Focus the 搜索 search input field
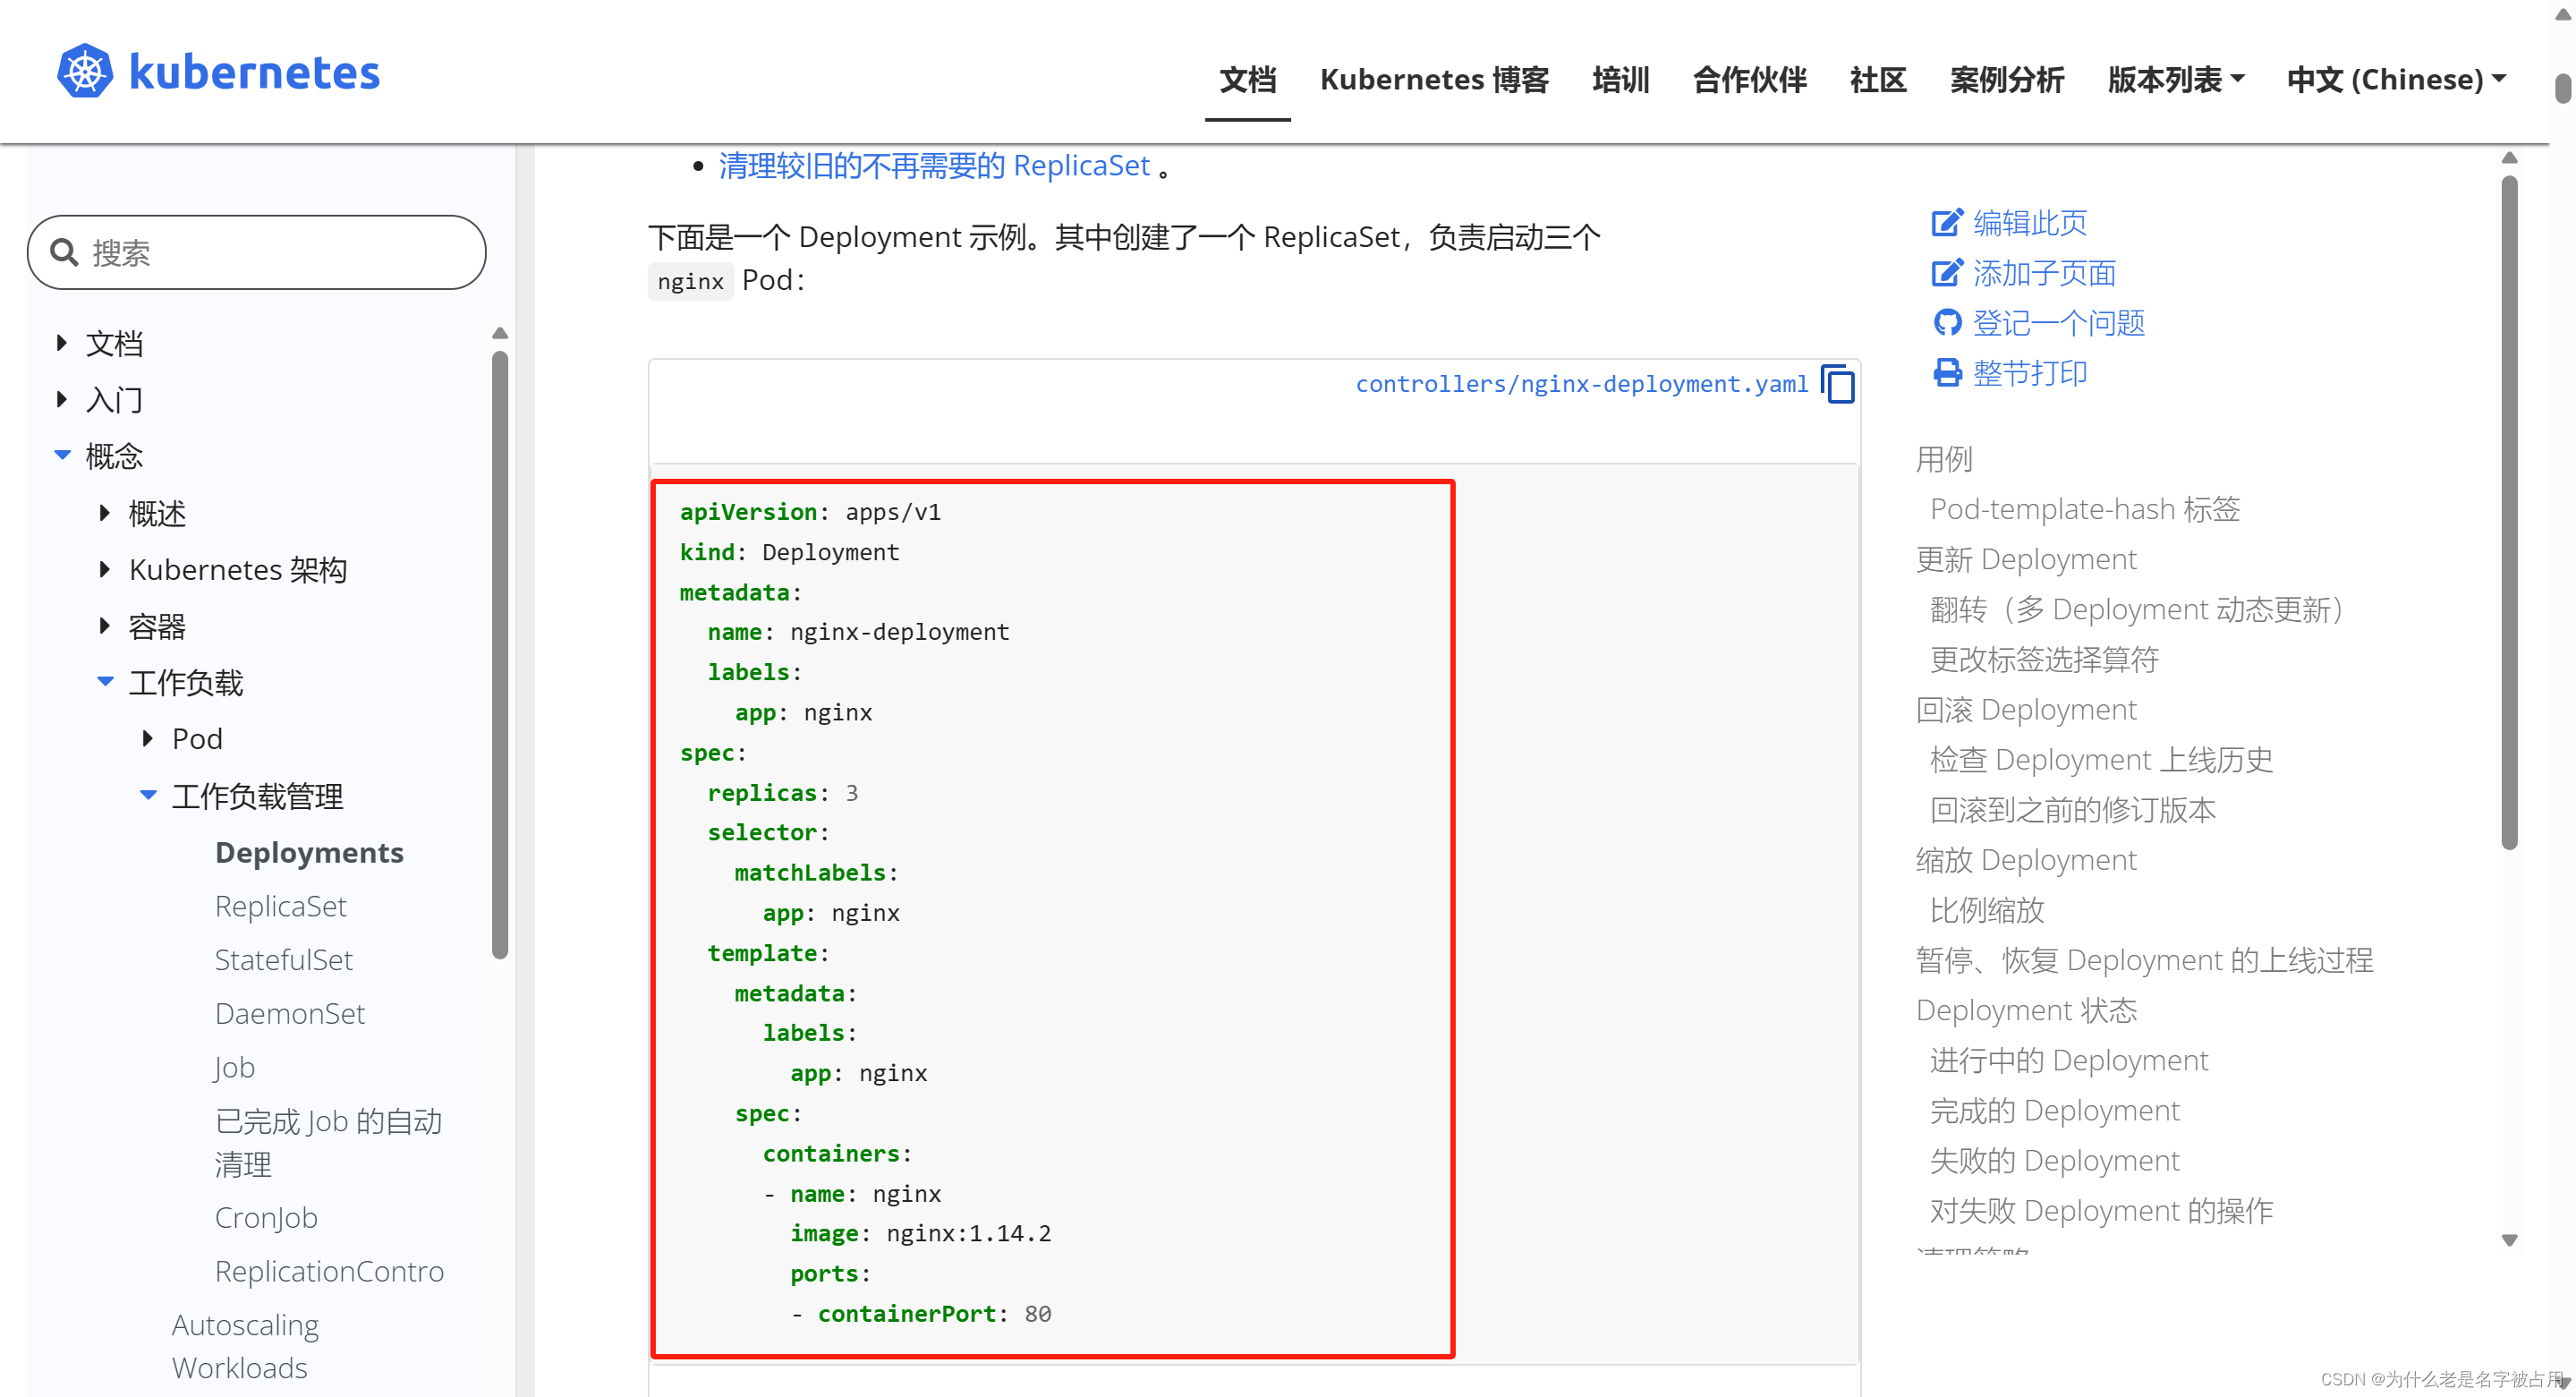2576x1397 pixels. 256,252
